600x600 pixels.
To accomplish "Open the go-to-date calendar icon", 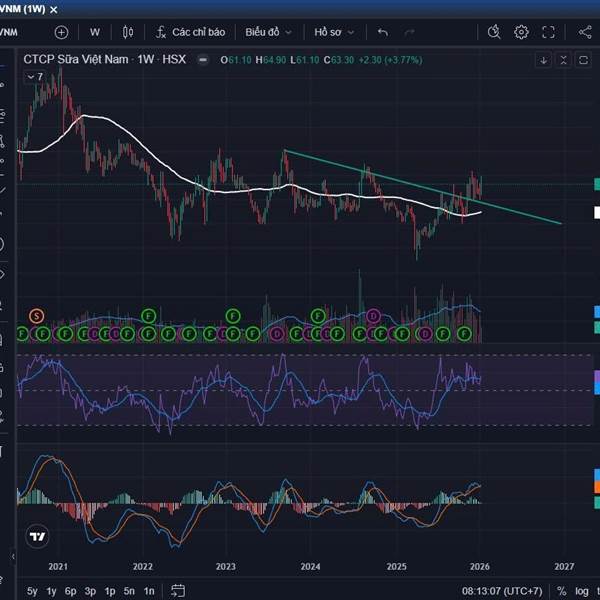I will pyautogui.click(x=178, y=590).
